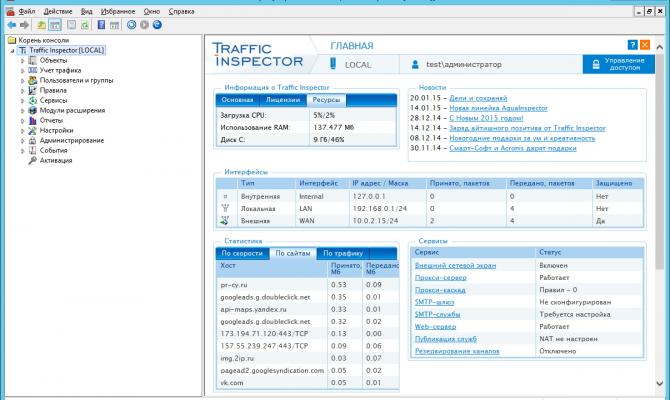Open the Web-сервер service link
Viewport: 670px width, 400px height.
coord(435,326)
